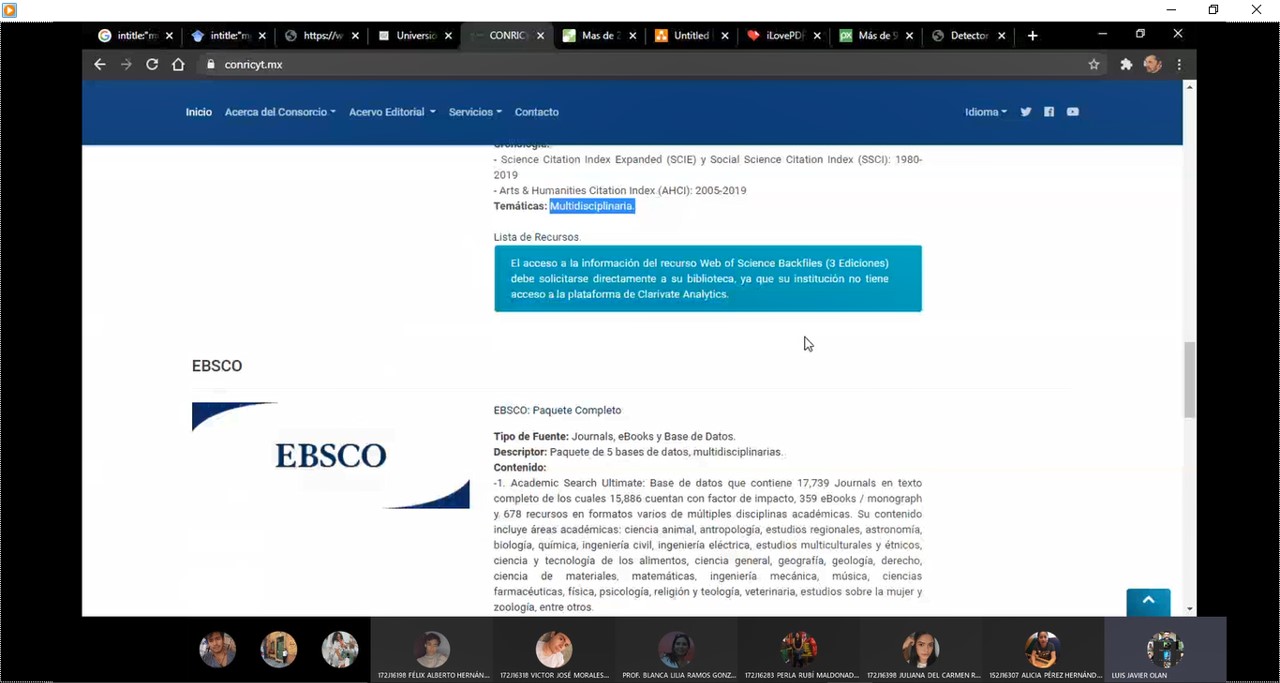Click the 'Contenido:' label
This screenshot has width=1280, height=683.
[520, 467]
